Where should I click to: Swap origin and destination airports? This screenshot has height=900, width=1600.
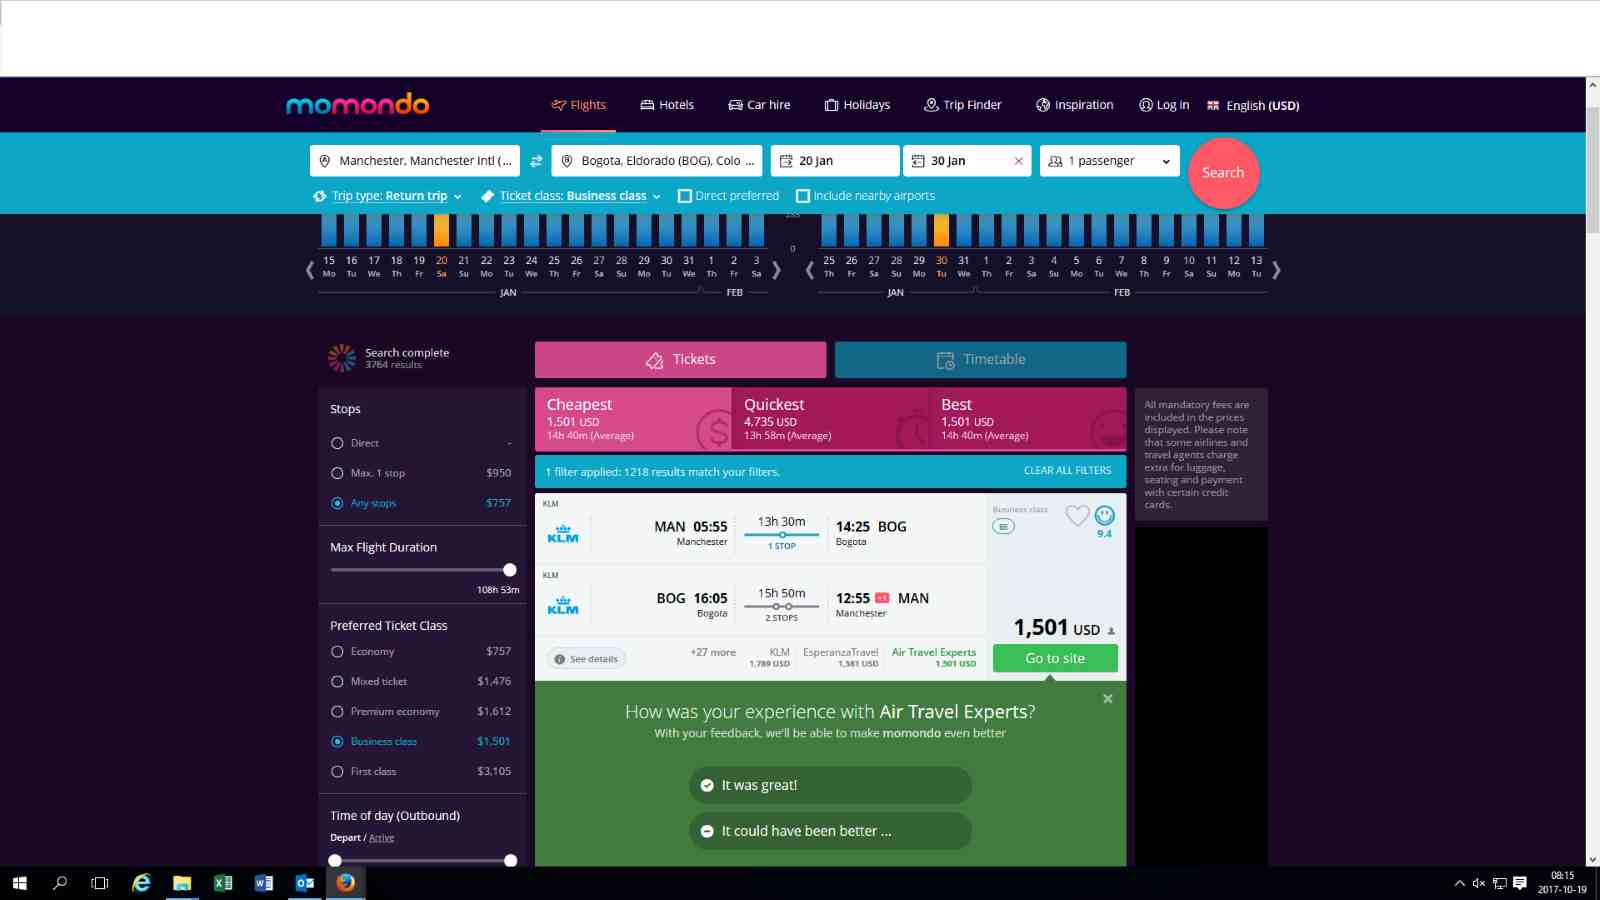[536, 161]
